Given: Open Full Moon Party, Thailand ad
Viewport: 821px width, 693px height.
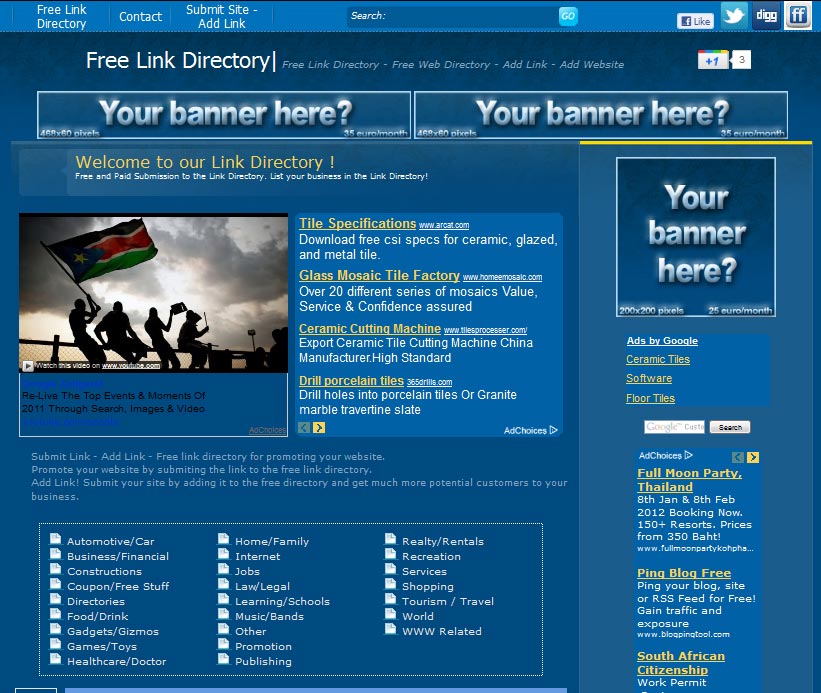Looking at the screenshot, I should point(690,479).
